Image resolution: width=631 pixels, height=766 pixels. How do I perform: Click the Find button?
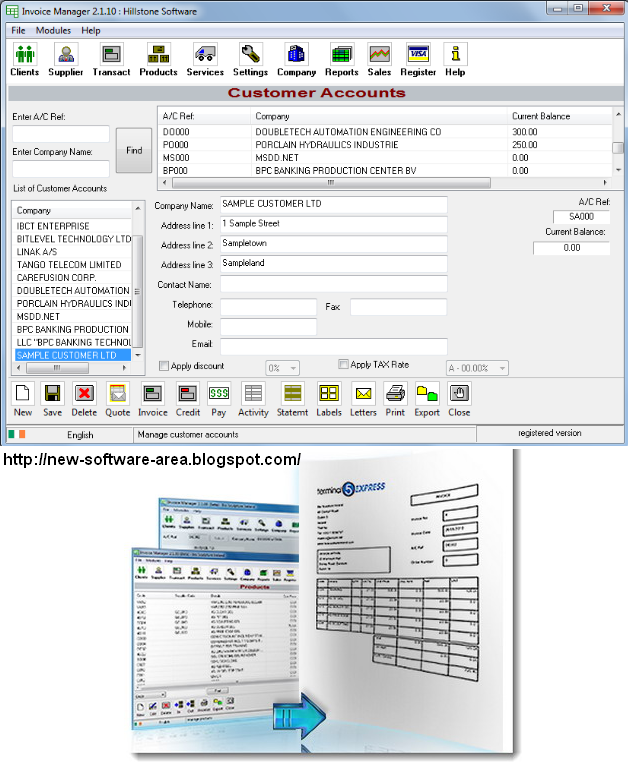[134, 150]
